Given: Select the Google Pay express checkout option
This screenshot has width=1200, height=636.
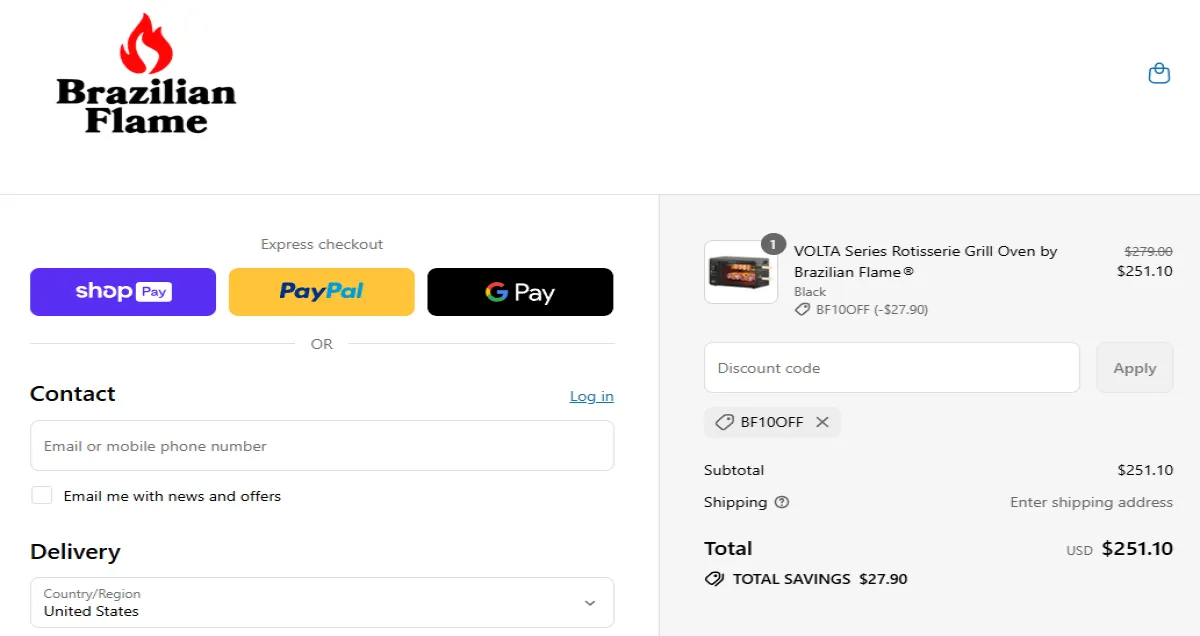Looking at the screenshot, I should coord(520,291).
